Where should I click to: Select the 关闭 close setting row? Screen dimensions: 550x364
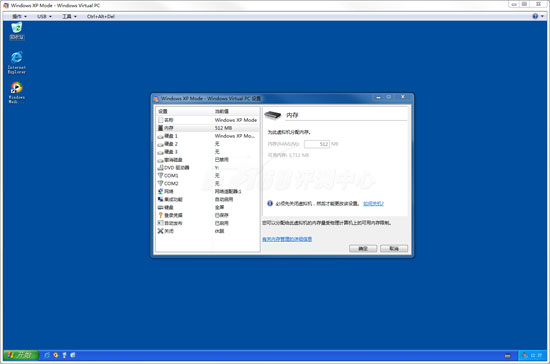[207, 231]
